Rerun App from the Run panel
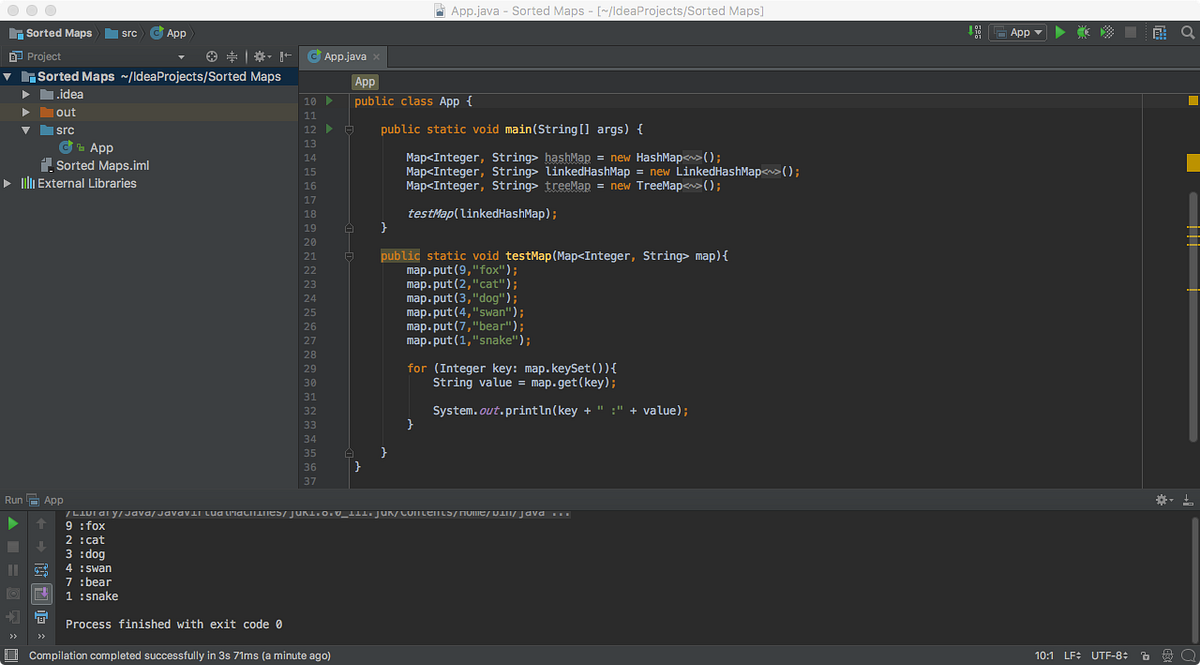Image resolution: width=1200 pixels, height=665 pixels. click(x=13, y=523)
